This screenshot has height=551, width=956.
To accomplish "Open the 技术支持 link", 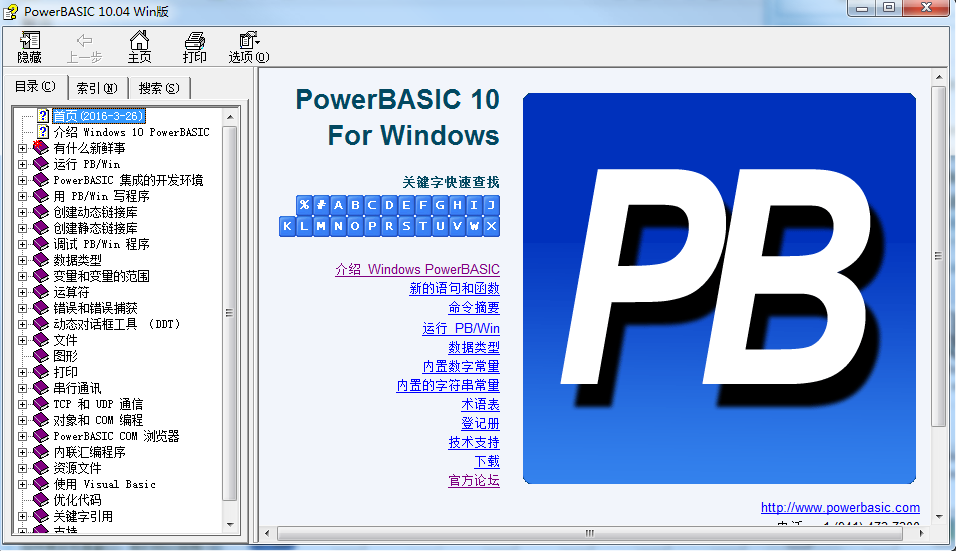I will pyautogui.click(x=474, y=443).
